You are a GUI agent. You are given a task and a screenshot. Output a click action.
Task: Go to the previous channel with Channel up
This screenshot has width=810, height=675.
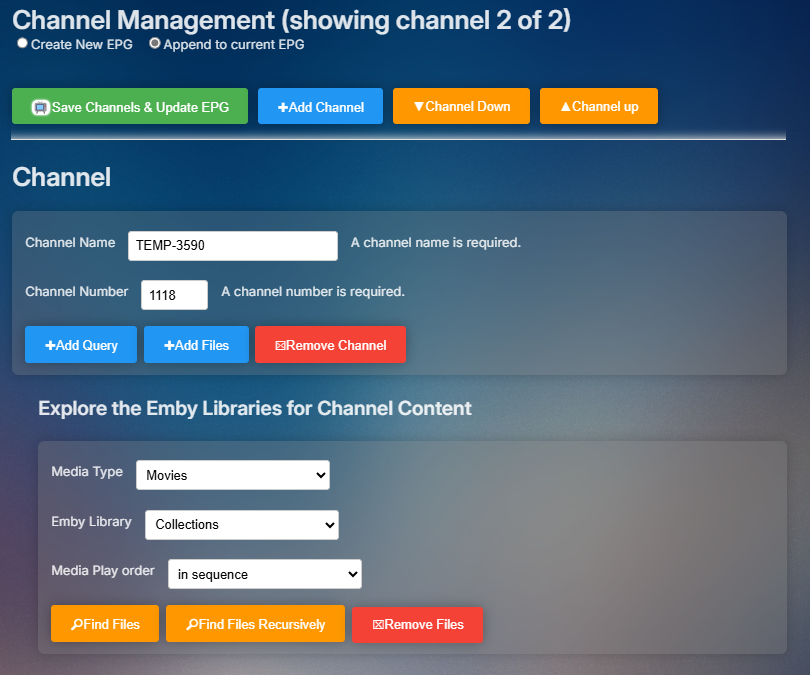click(x=599, y=106)
